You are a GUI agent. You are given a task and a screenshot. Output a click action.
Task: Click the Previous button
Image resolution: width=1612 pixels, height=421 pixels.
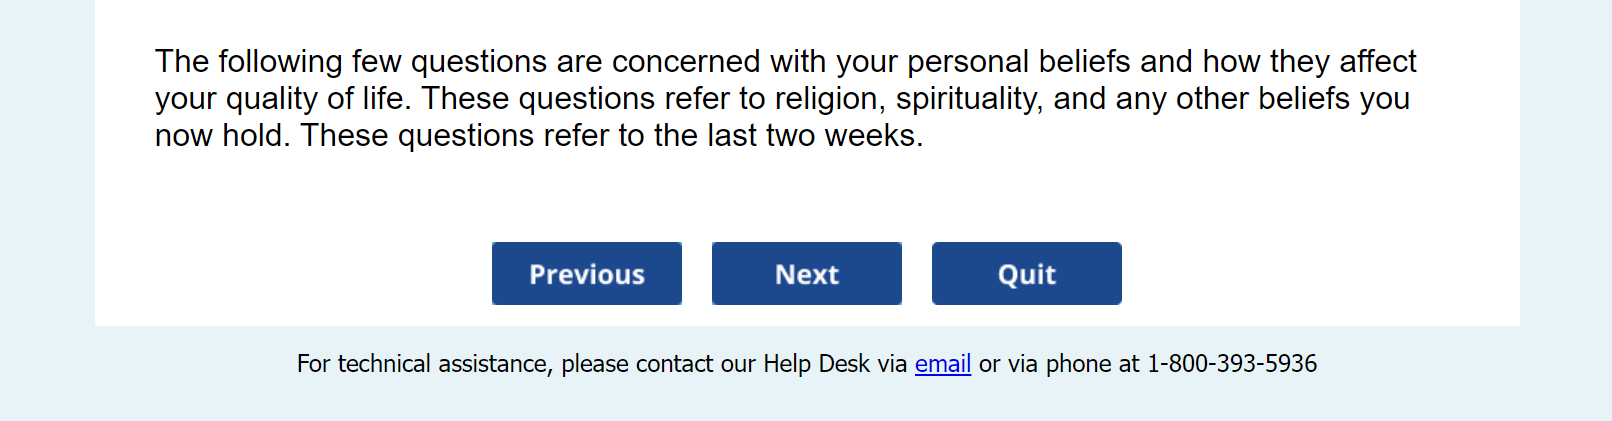click(x=586, y=274)
